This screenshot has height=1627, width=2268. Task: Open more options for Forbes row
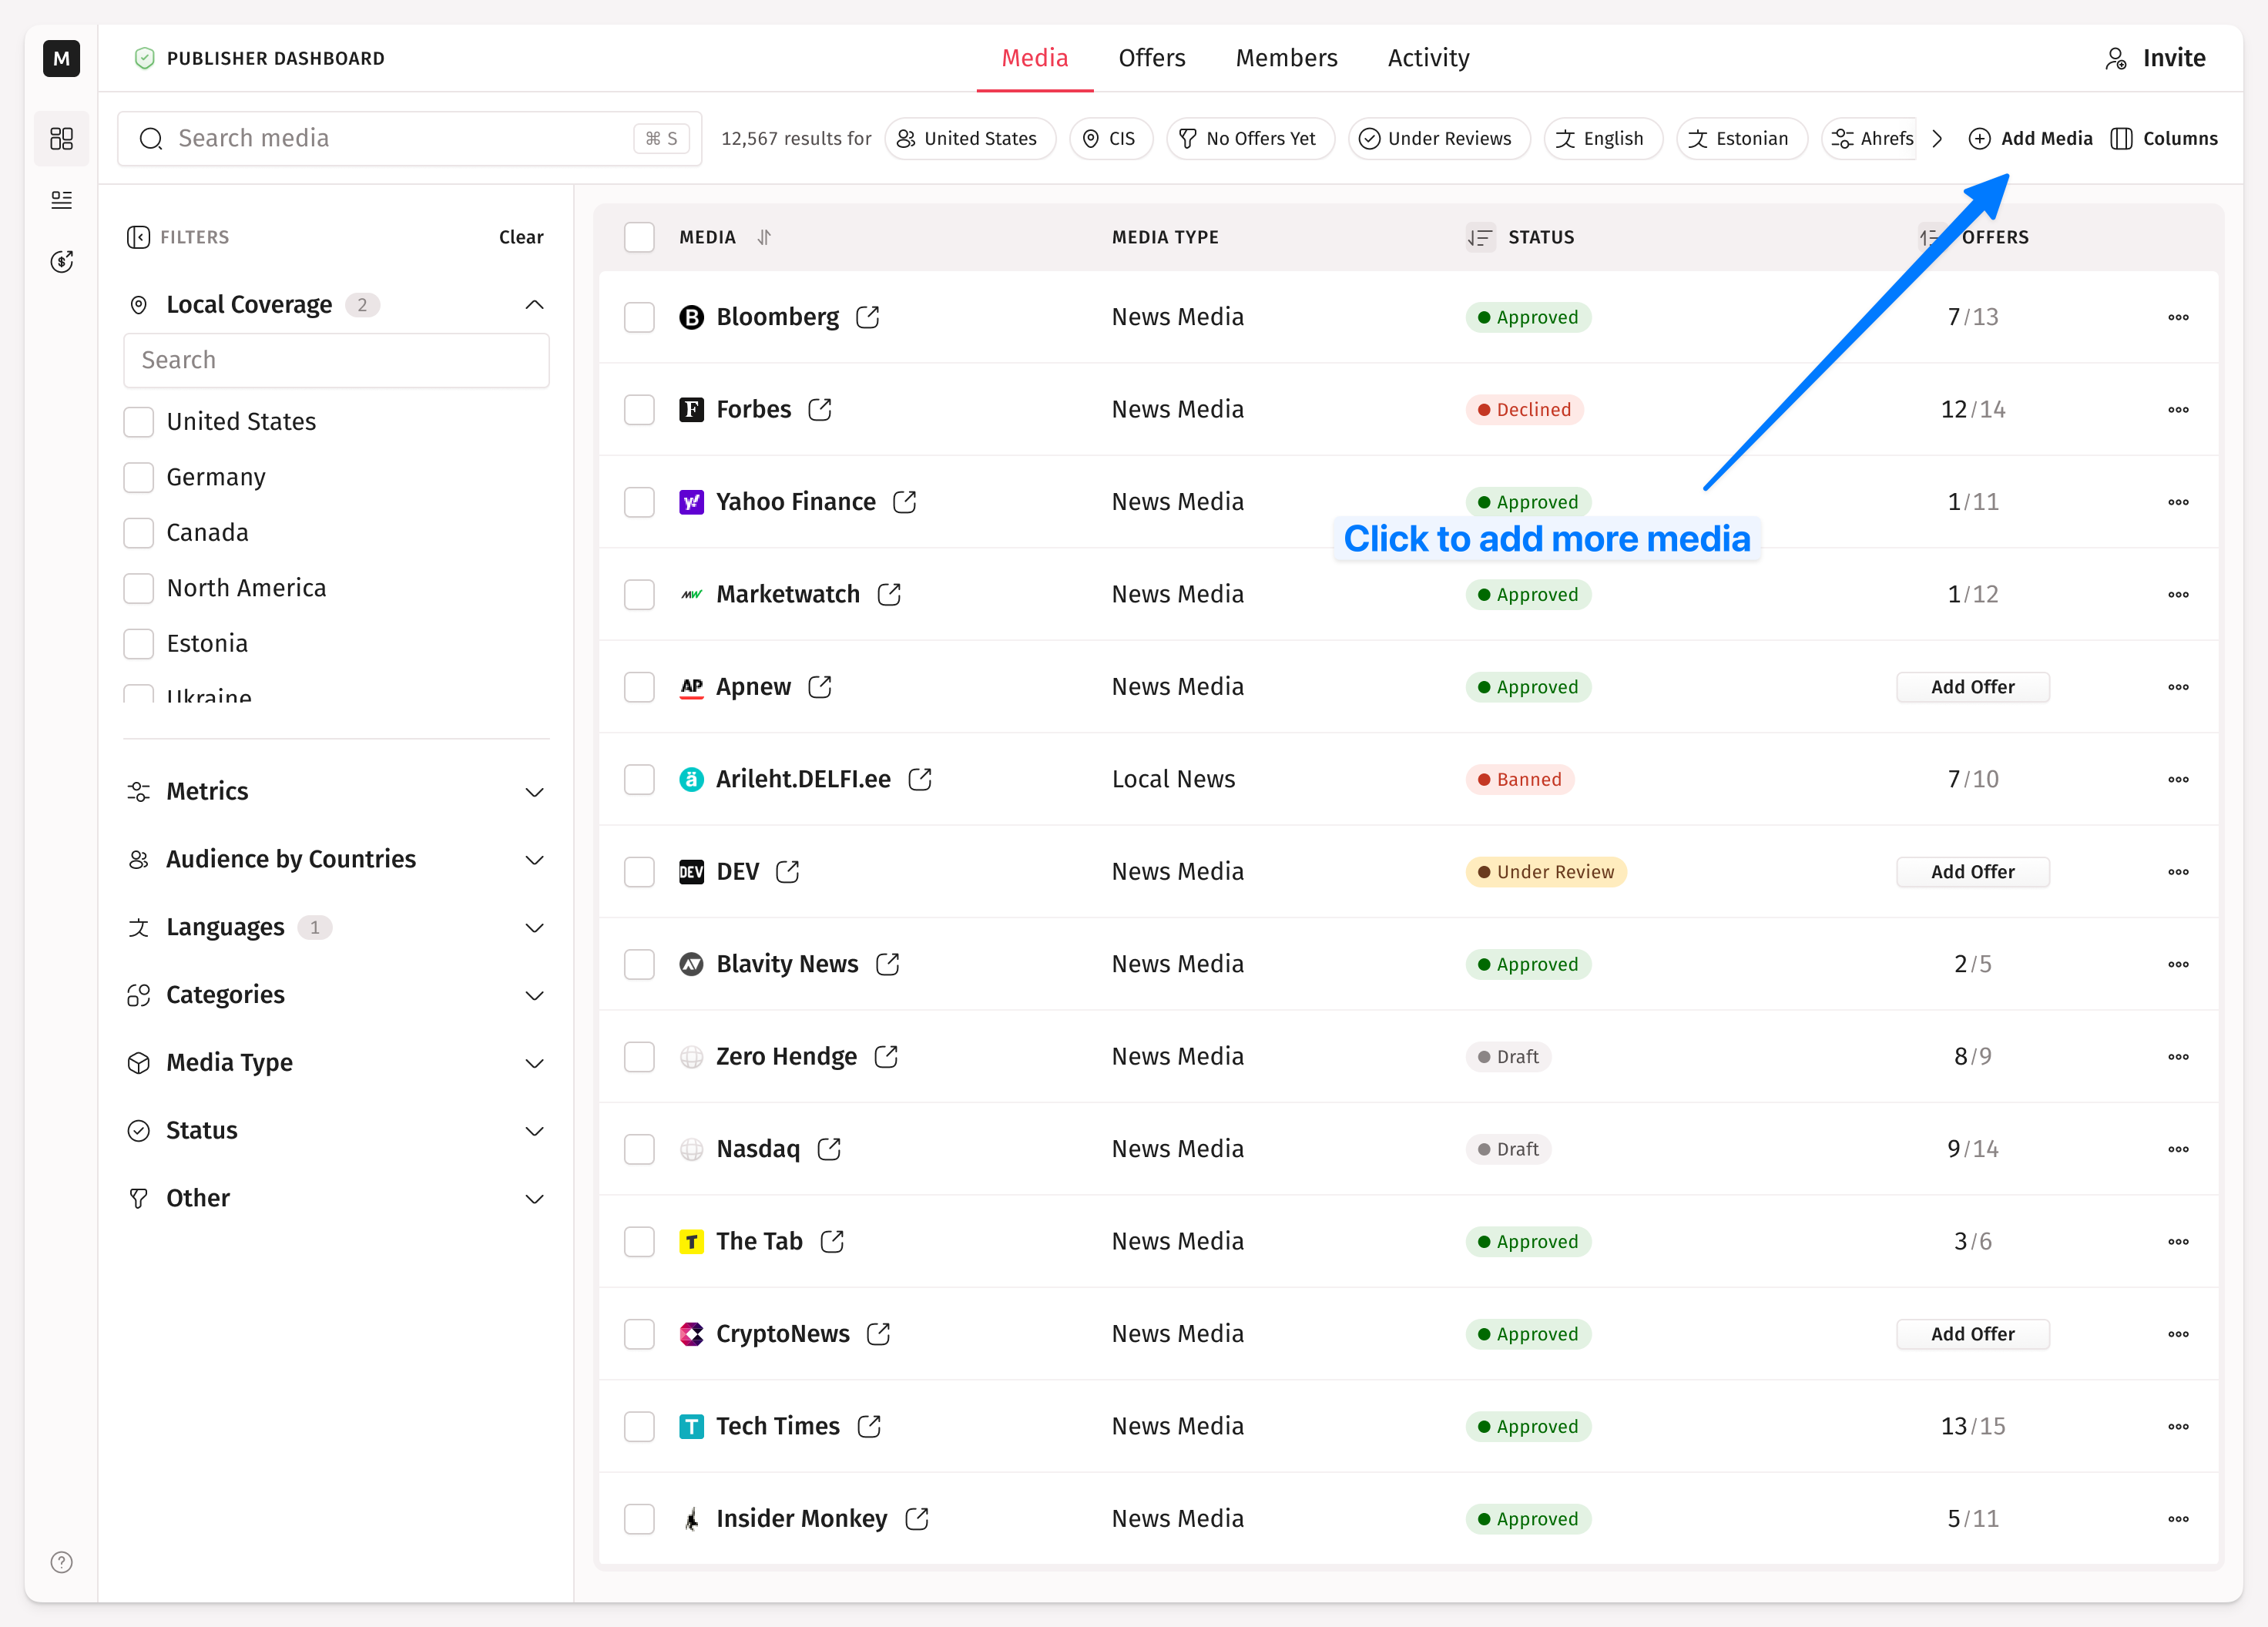2178,410
